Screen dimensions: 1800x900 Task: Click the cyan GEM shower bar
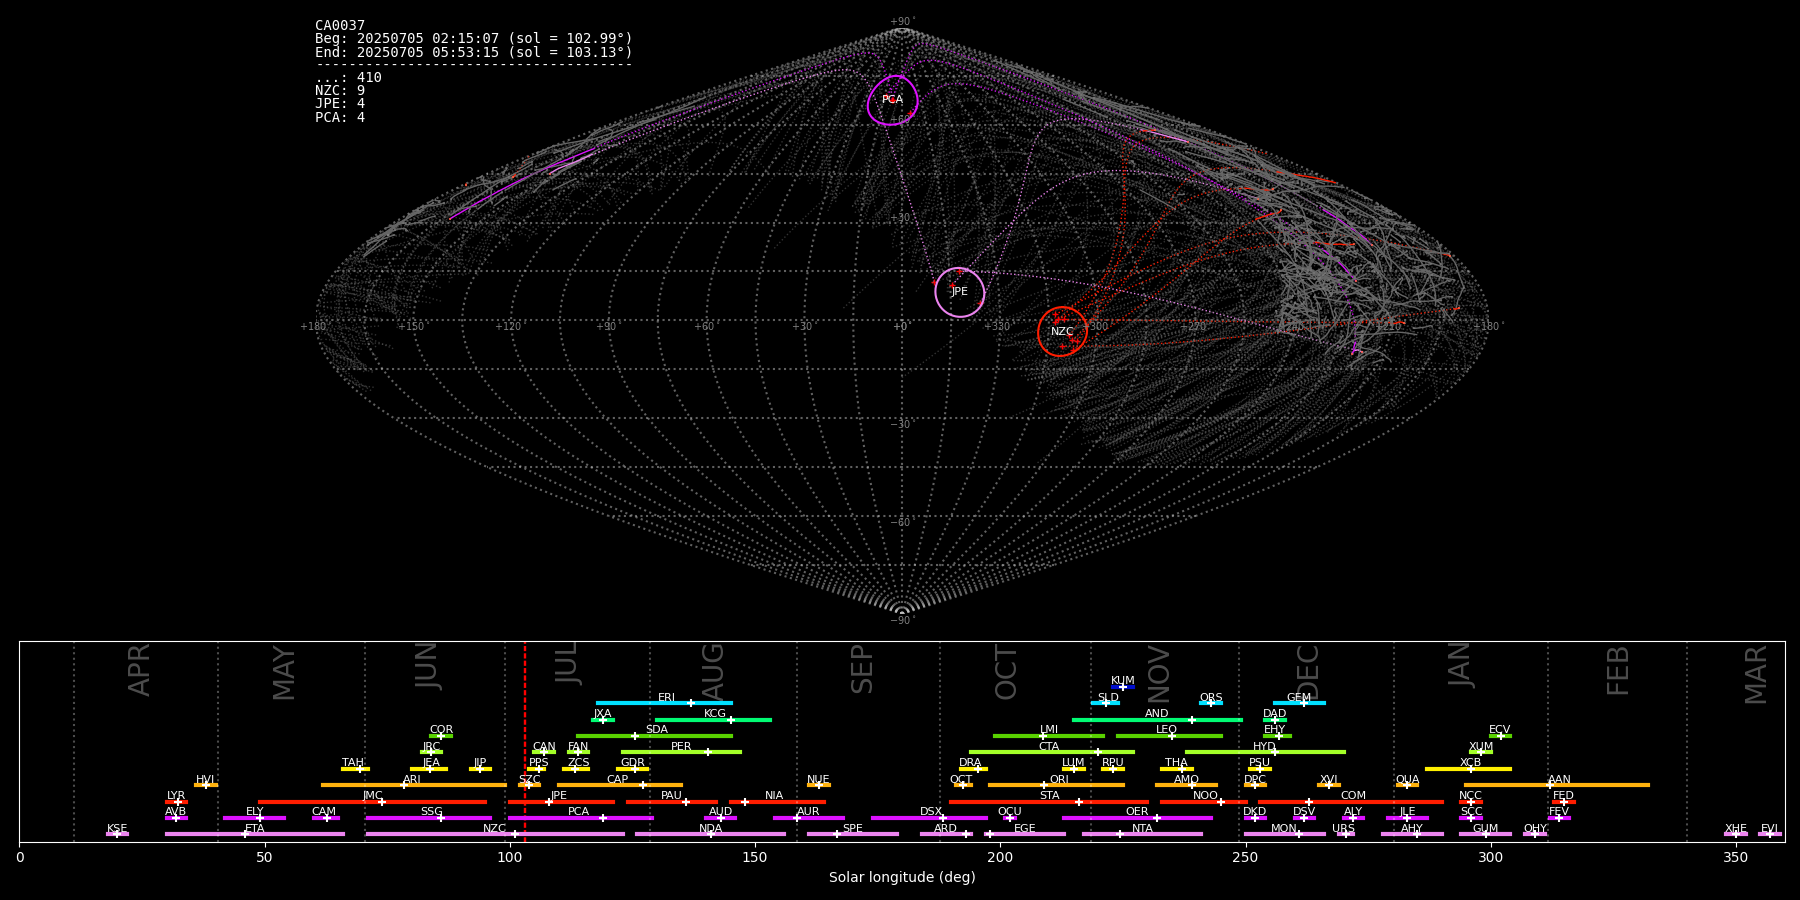pos(1299,703)
